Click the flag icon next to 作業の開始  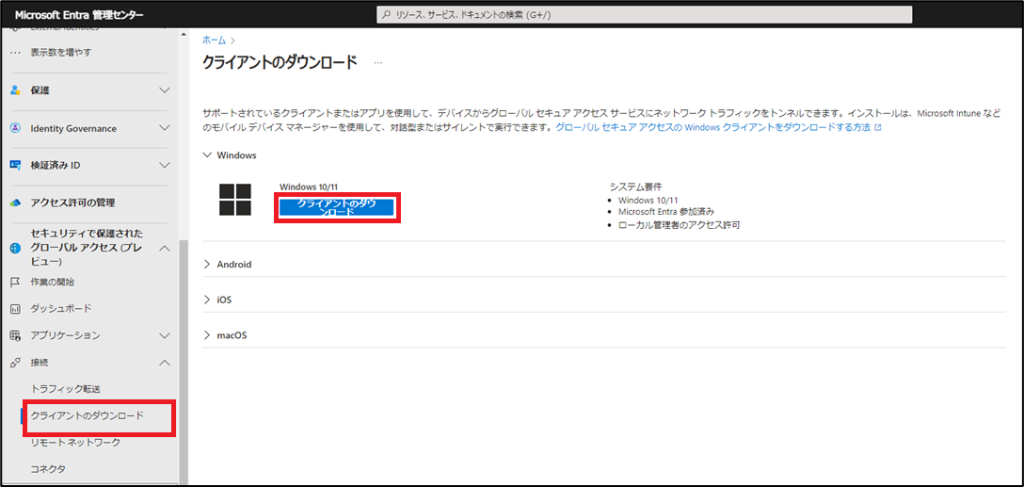click(16, 282)
